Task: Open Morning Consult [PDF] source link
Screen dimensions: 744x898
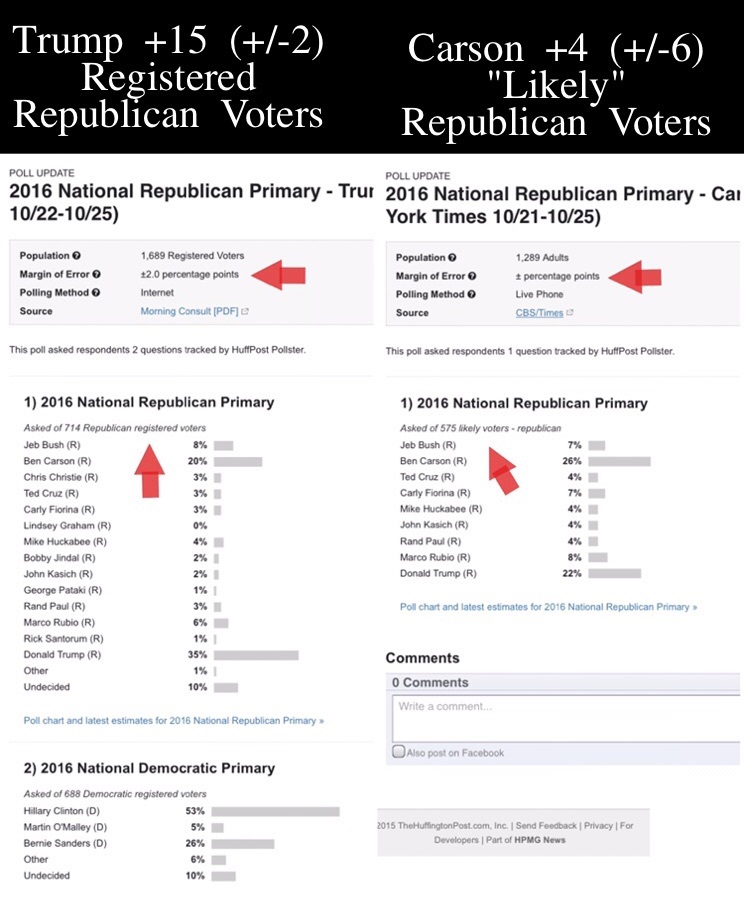Action: (x=190, y=311)
